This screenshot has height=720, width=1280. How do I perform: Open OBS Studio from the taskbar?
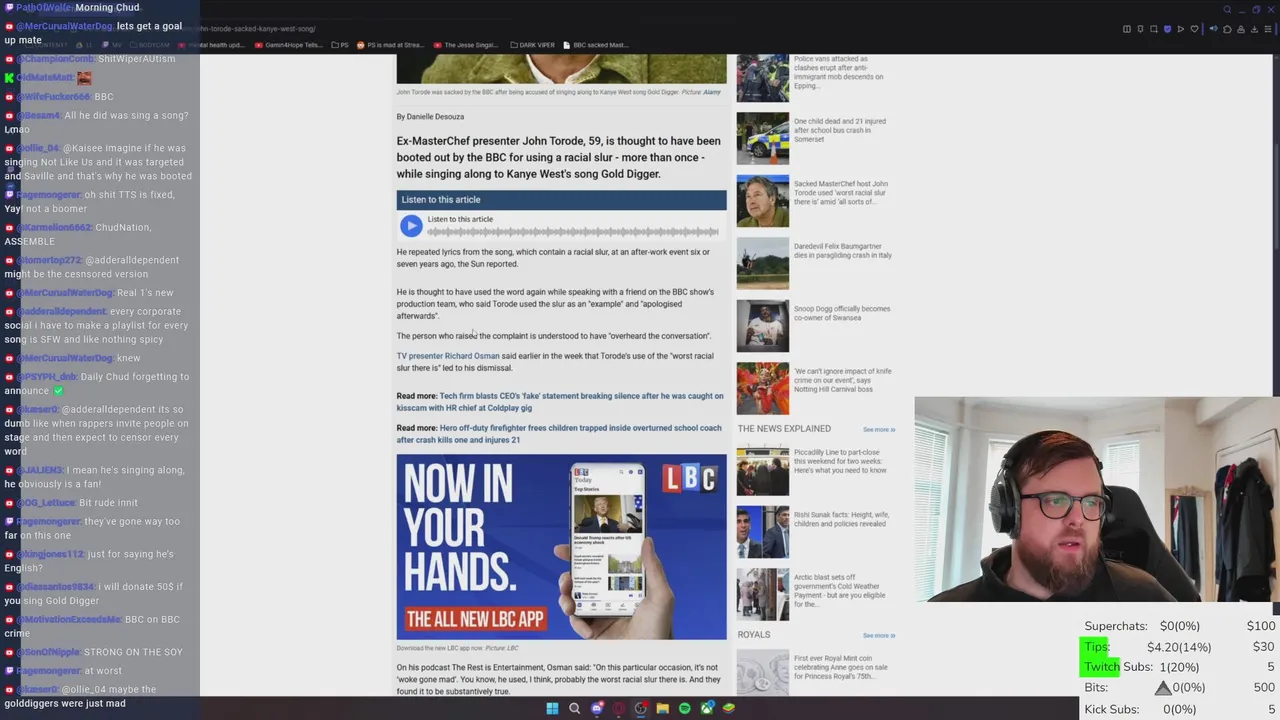click(x=641, y=708)
